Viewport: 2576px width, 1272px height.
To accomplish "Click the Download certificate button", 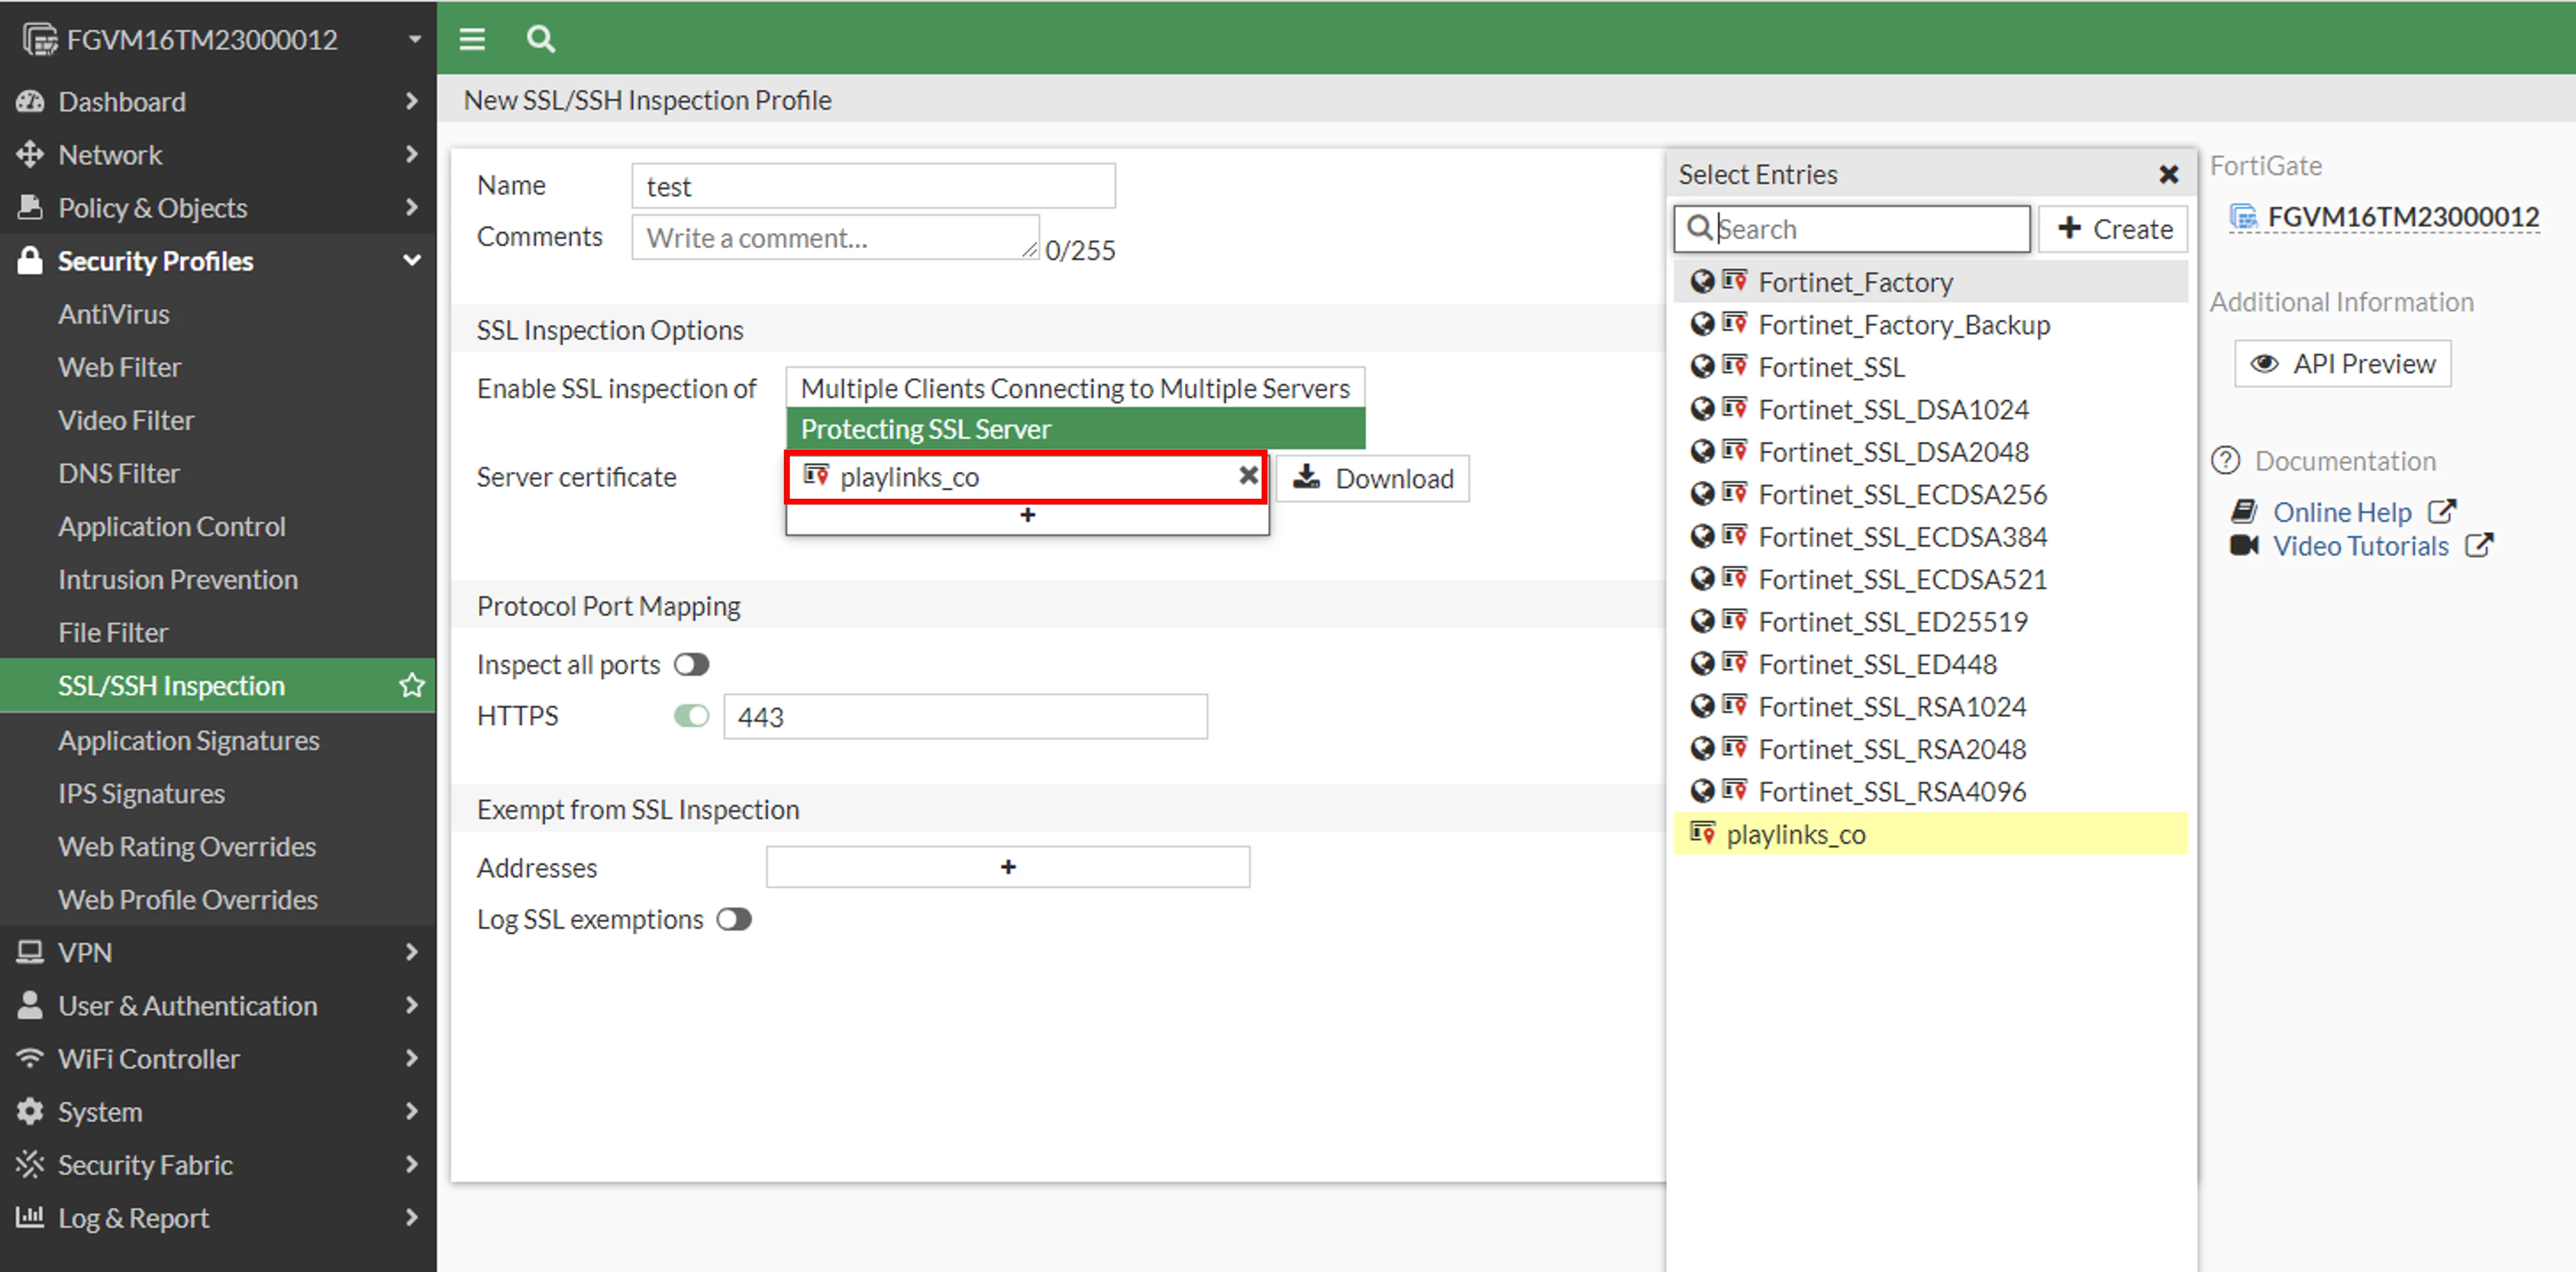I will pos(1373,478).
